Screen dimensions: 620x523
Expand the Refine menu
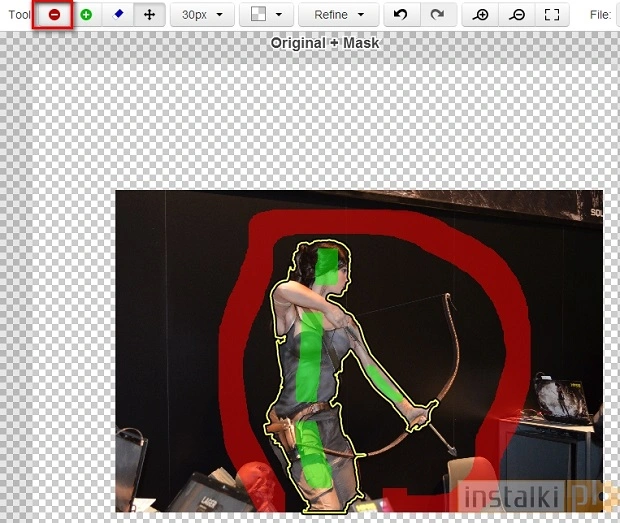[338, 15]
